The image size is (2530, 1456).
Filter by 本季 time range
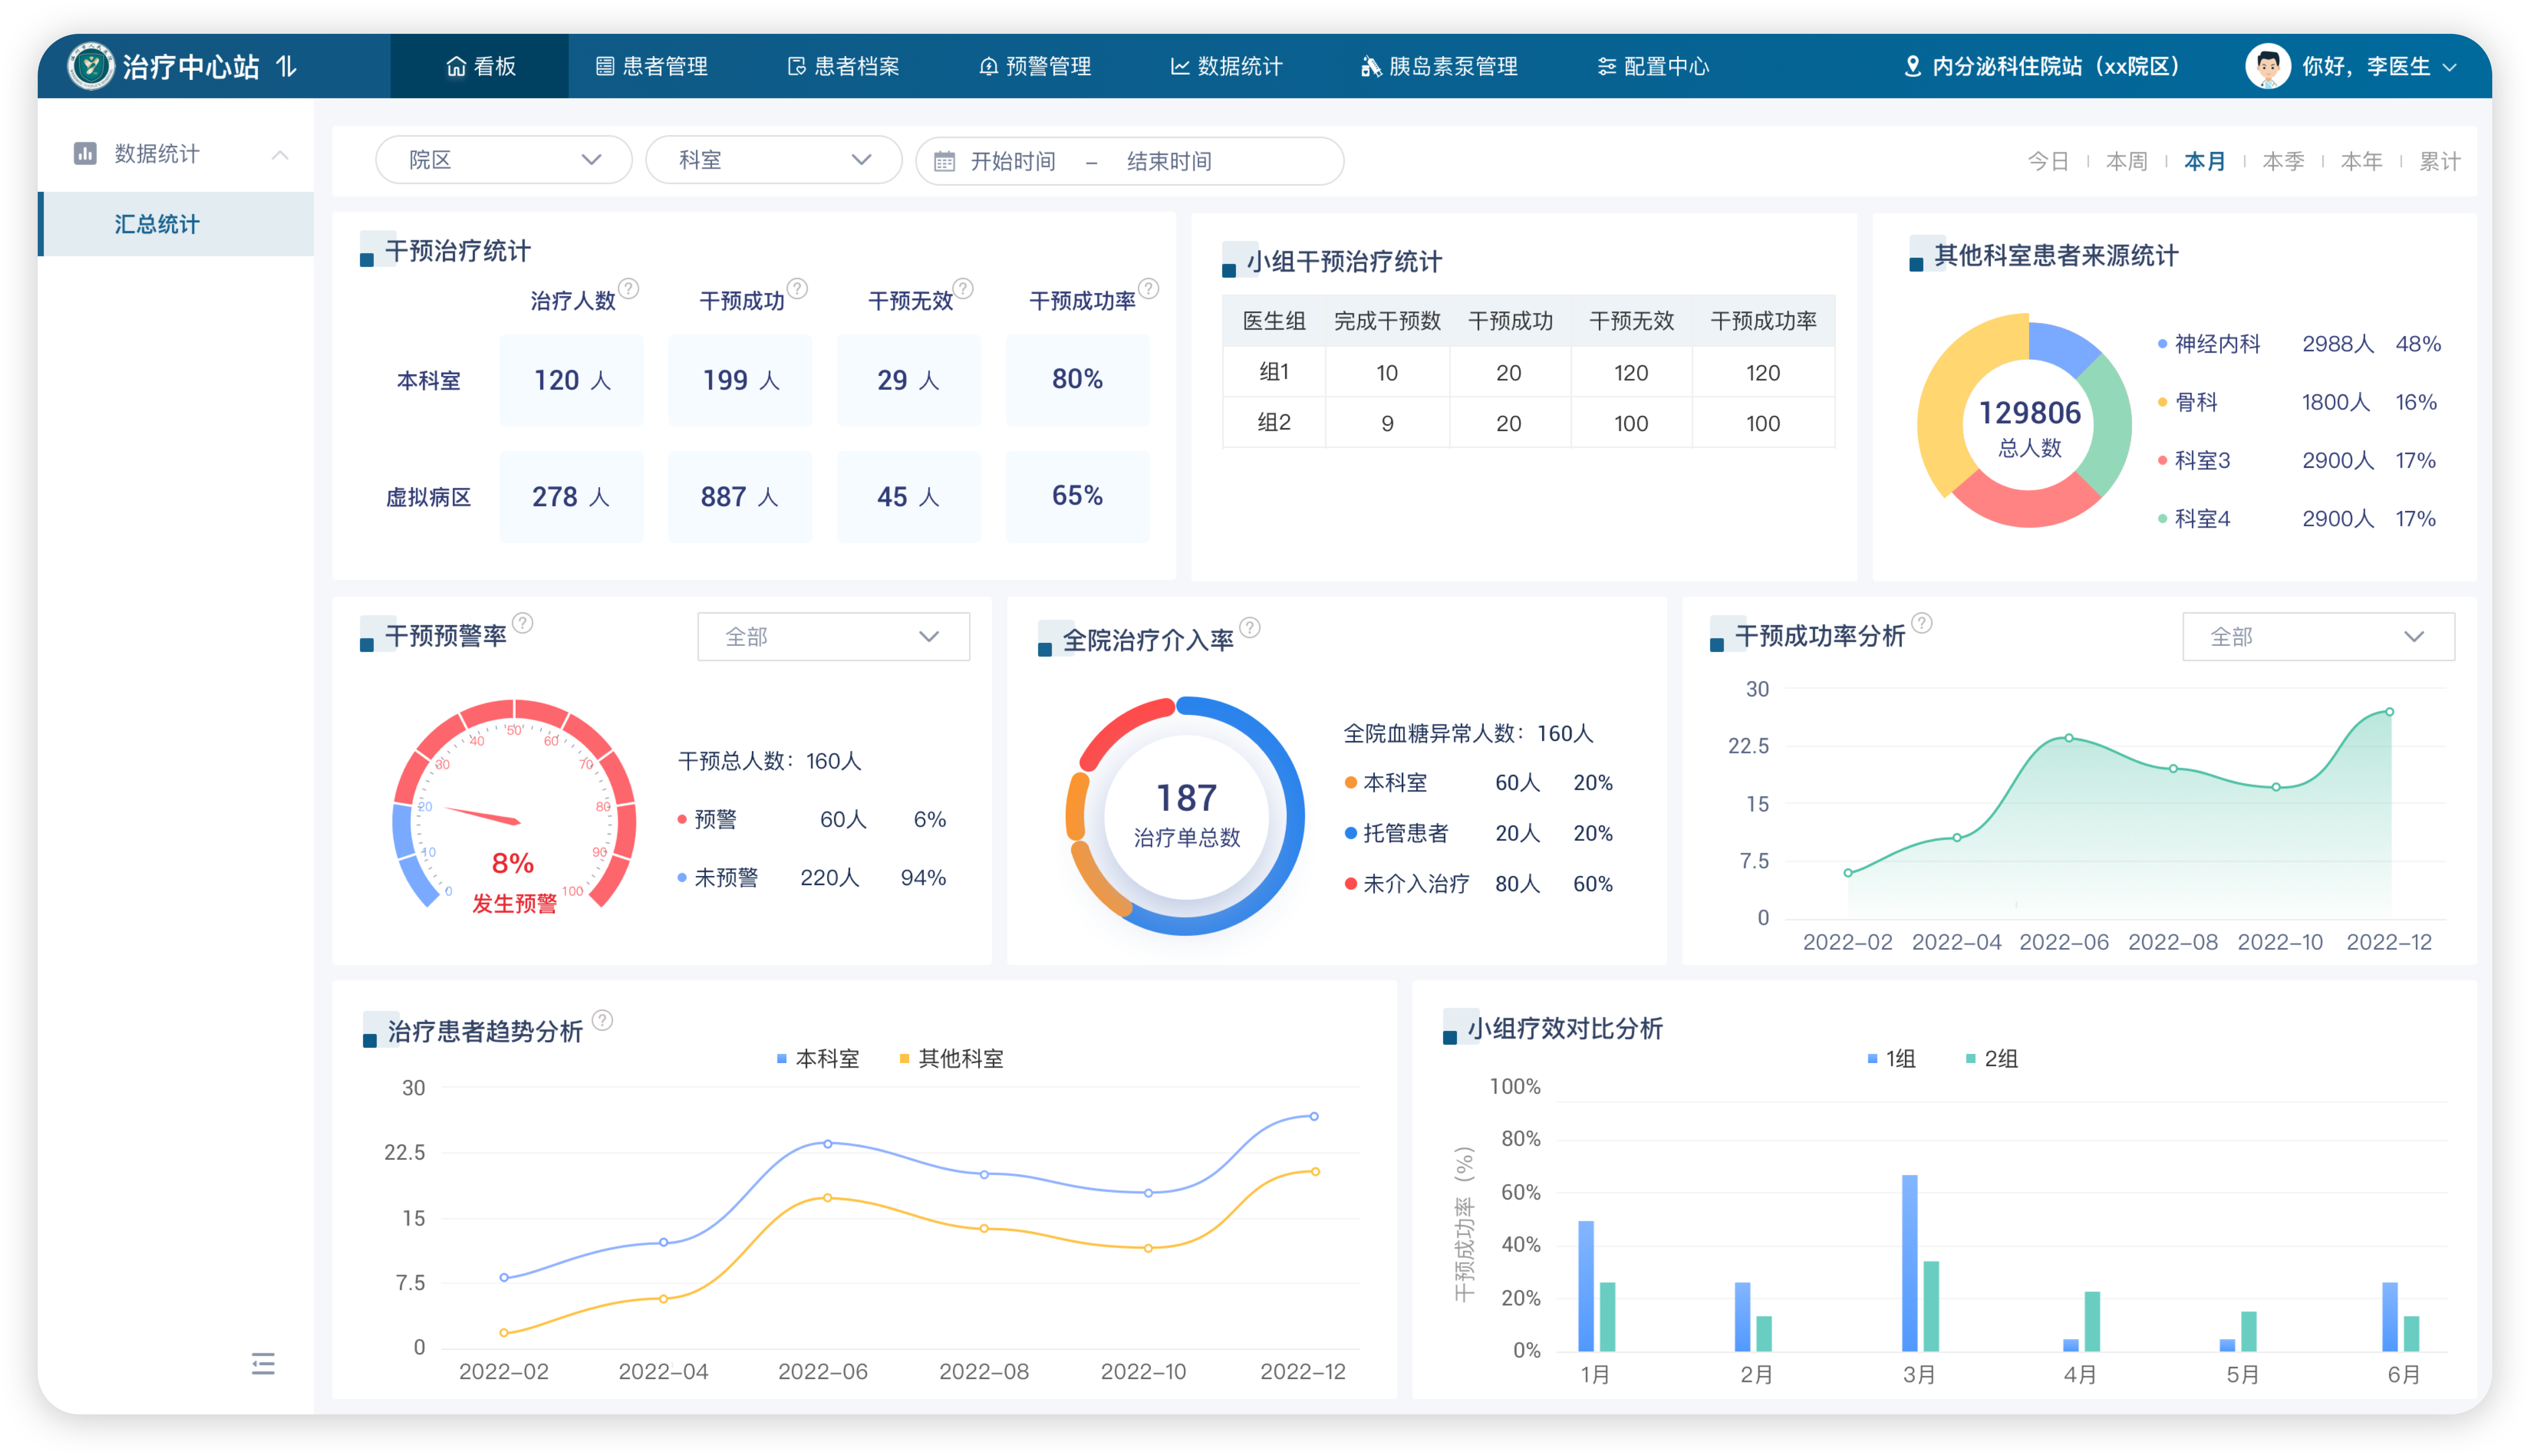pyautogui.click(x=2283, y=161)
